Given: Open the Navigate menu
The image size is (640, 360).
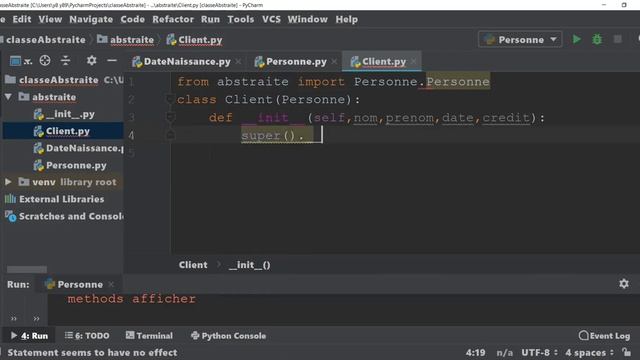Looking at the screenshot, I should coord(91,19).
